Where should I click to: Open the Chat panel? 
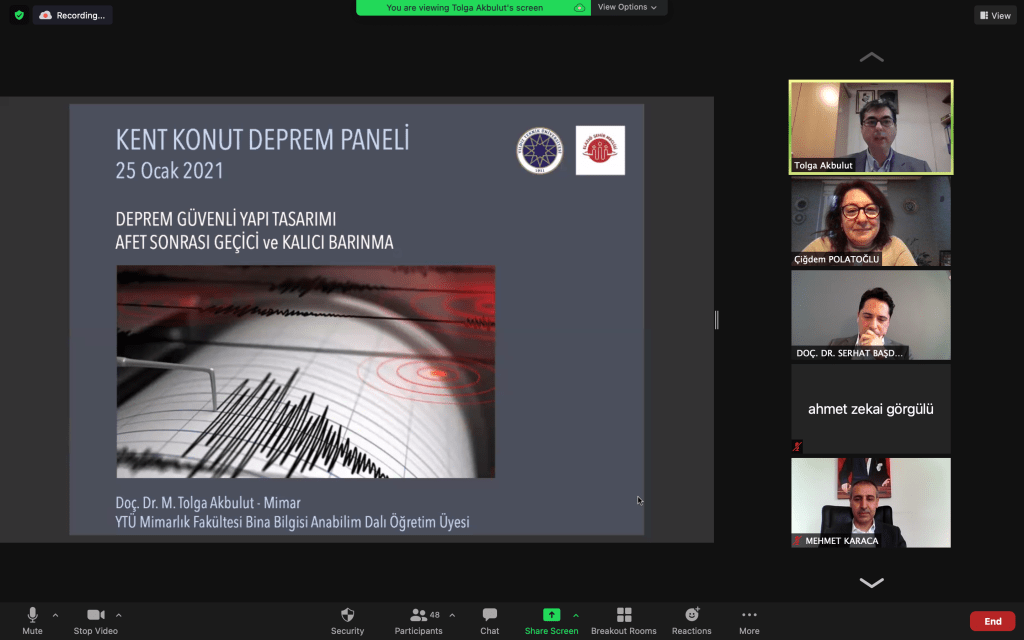(489, 615)
